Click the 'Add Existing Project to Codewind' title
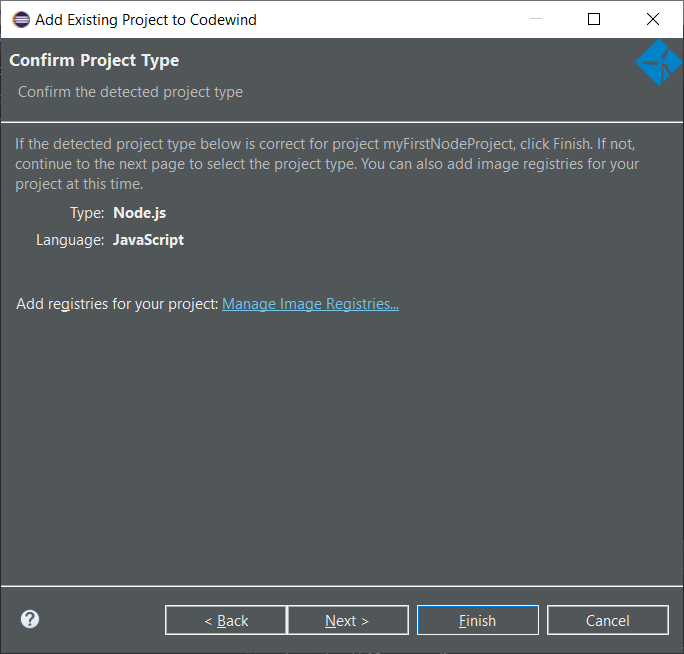This screenshot has height=654, width=684. 146,20
